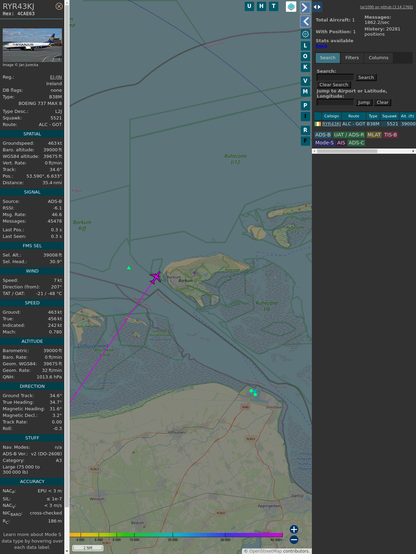This screenshot has width=416, height=554.
Task: Click the green triangle marker on the map
Action: [129, 268]
